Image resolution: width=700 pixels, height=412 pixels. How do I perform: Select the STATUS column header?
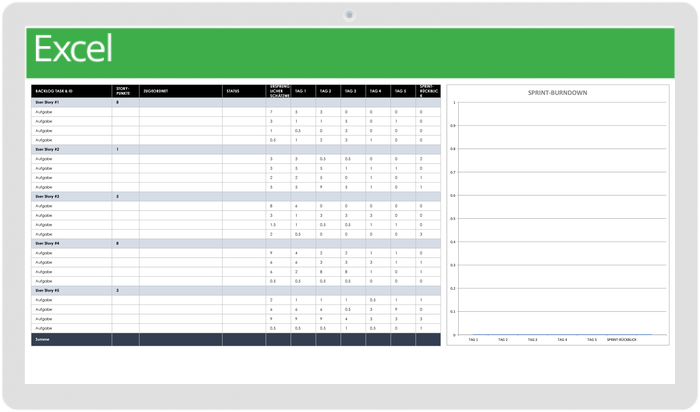pos(244,91)
